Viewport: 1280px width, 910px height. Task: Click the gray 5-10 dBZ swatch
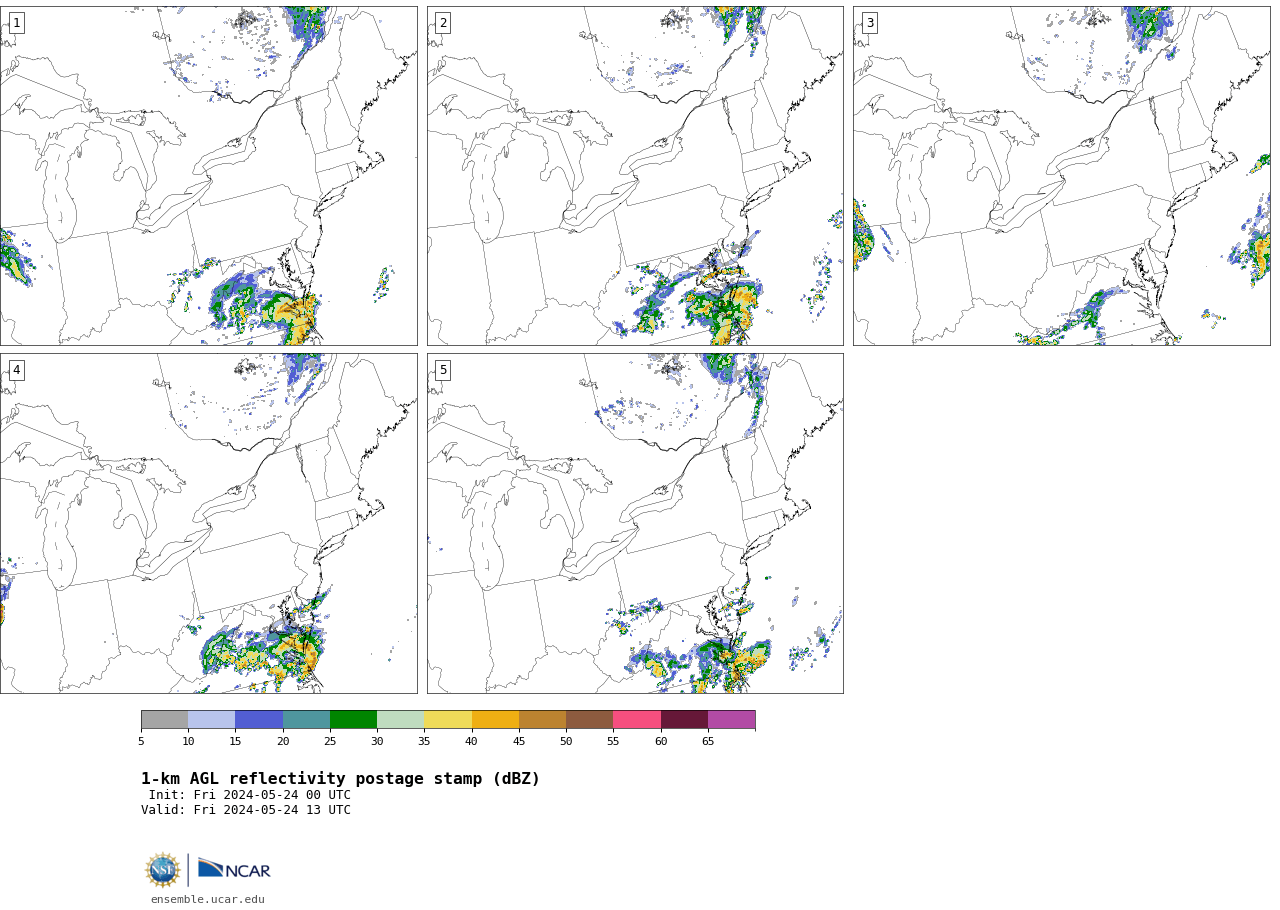pos(164,720)
